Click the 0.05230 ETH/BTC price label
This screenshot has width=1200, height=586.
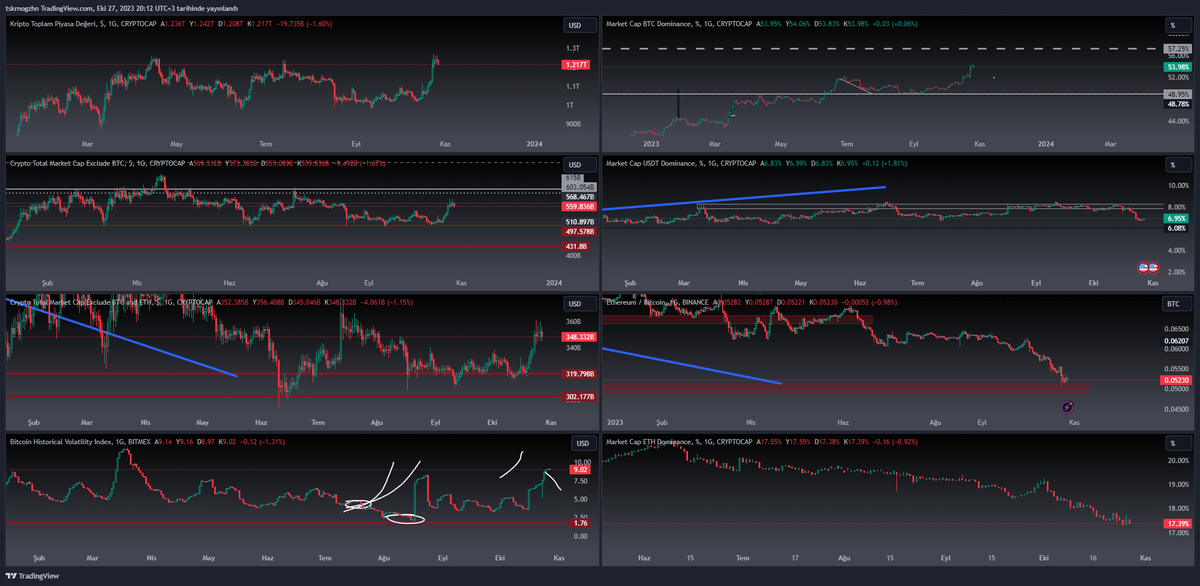(1178, 380)
